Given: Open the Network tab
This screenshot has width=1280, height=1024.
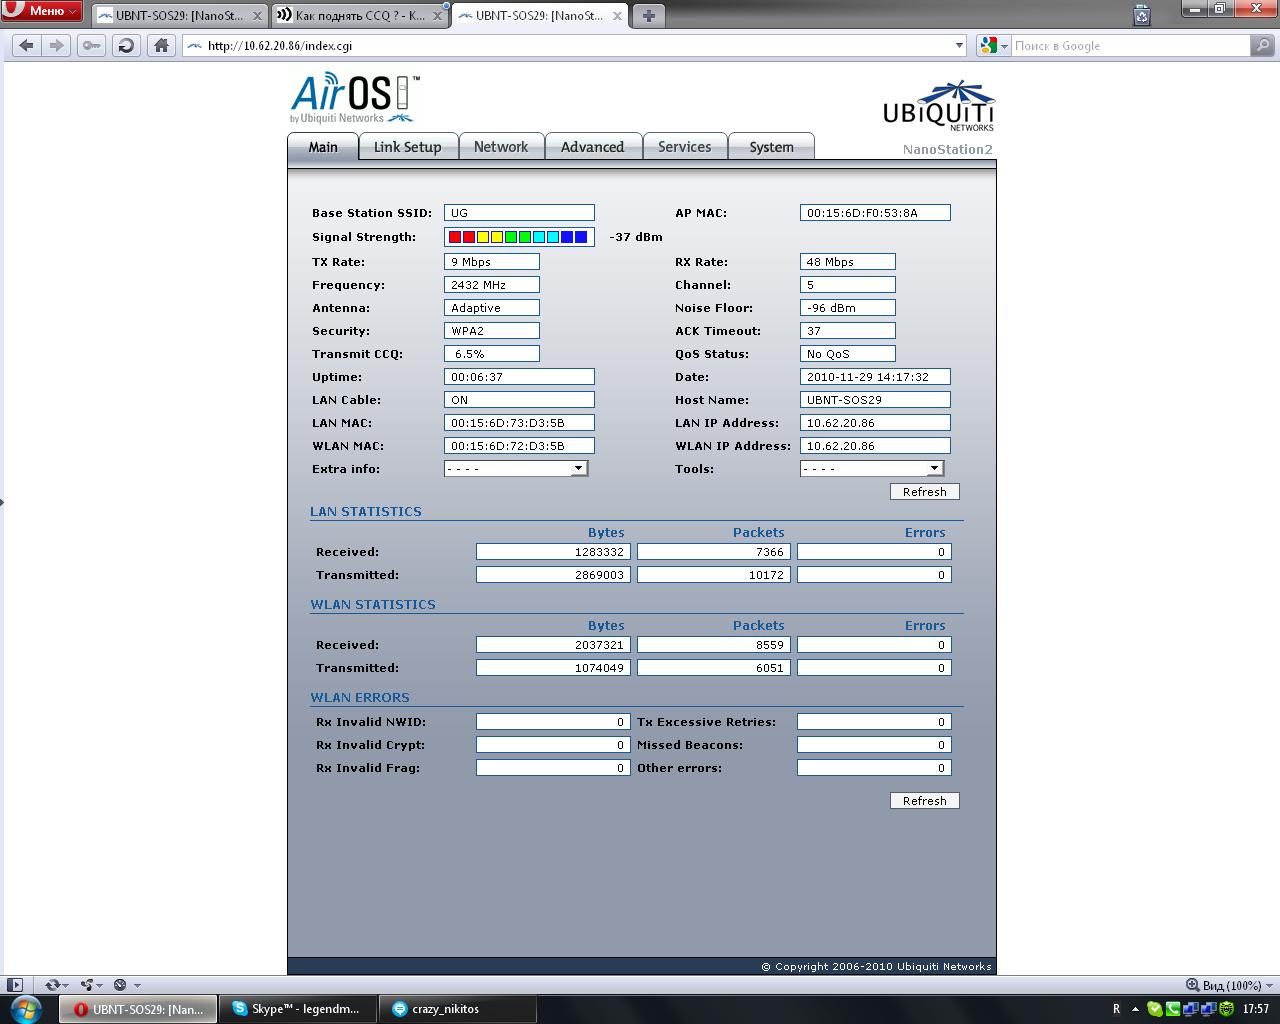Looking at the screenshot, I should coord(501,147).
